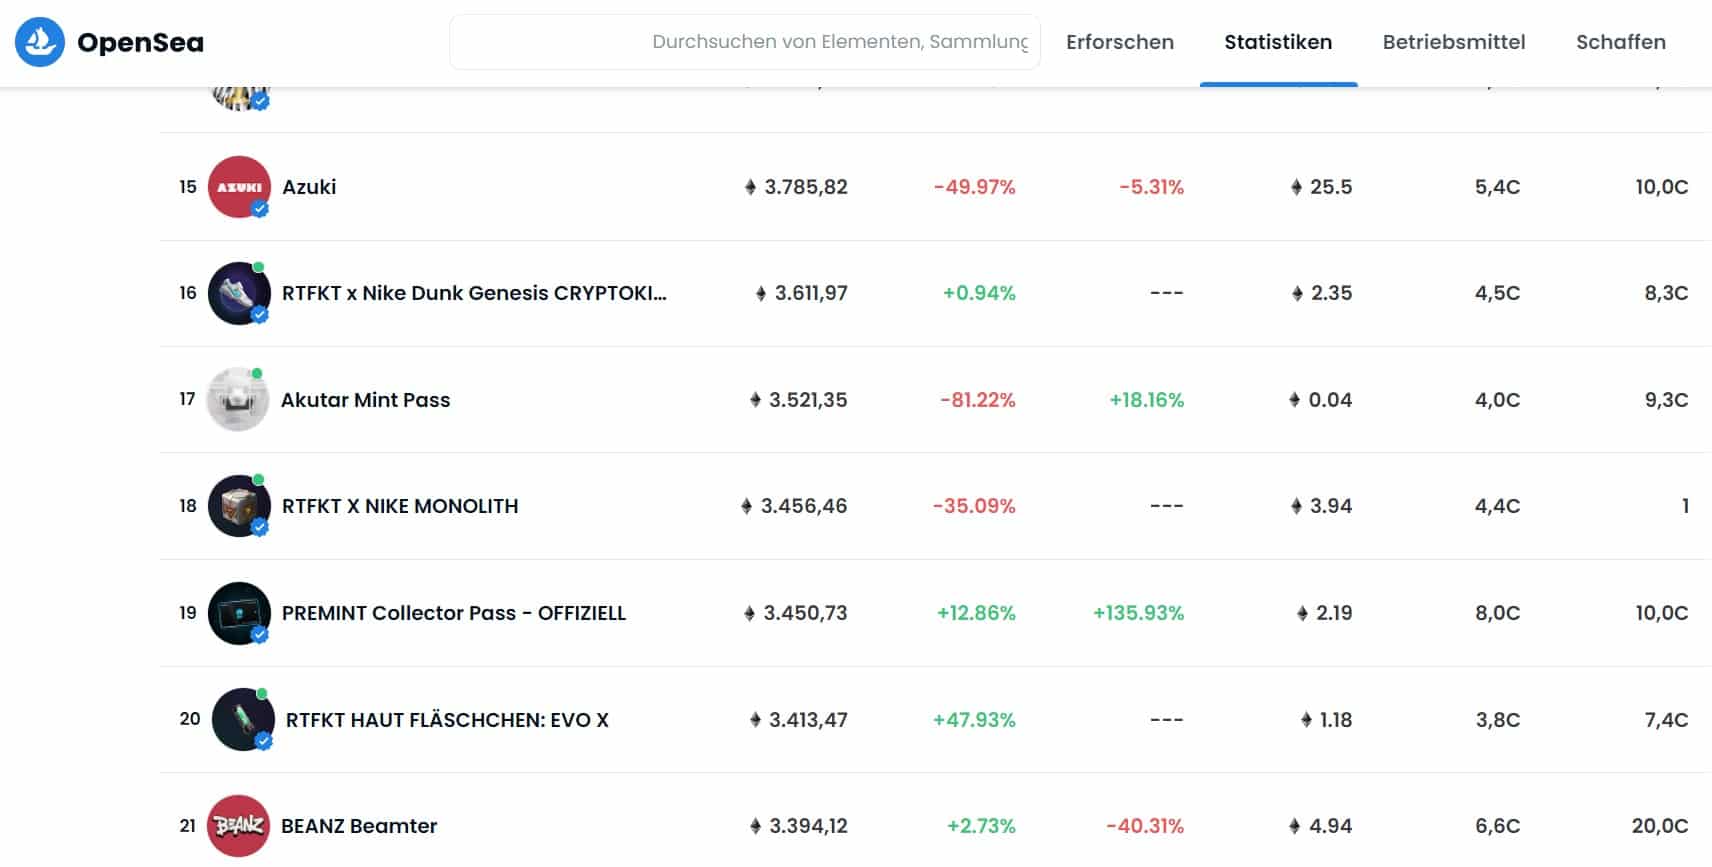
Task: Click rank number 21
Action: click(188, 826)
